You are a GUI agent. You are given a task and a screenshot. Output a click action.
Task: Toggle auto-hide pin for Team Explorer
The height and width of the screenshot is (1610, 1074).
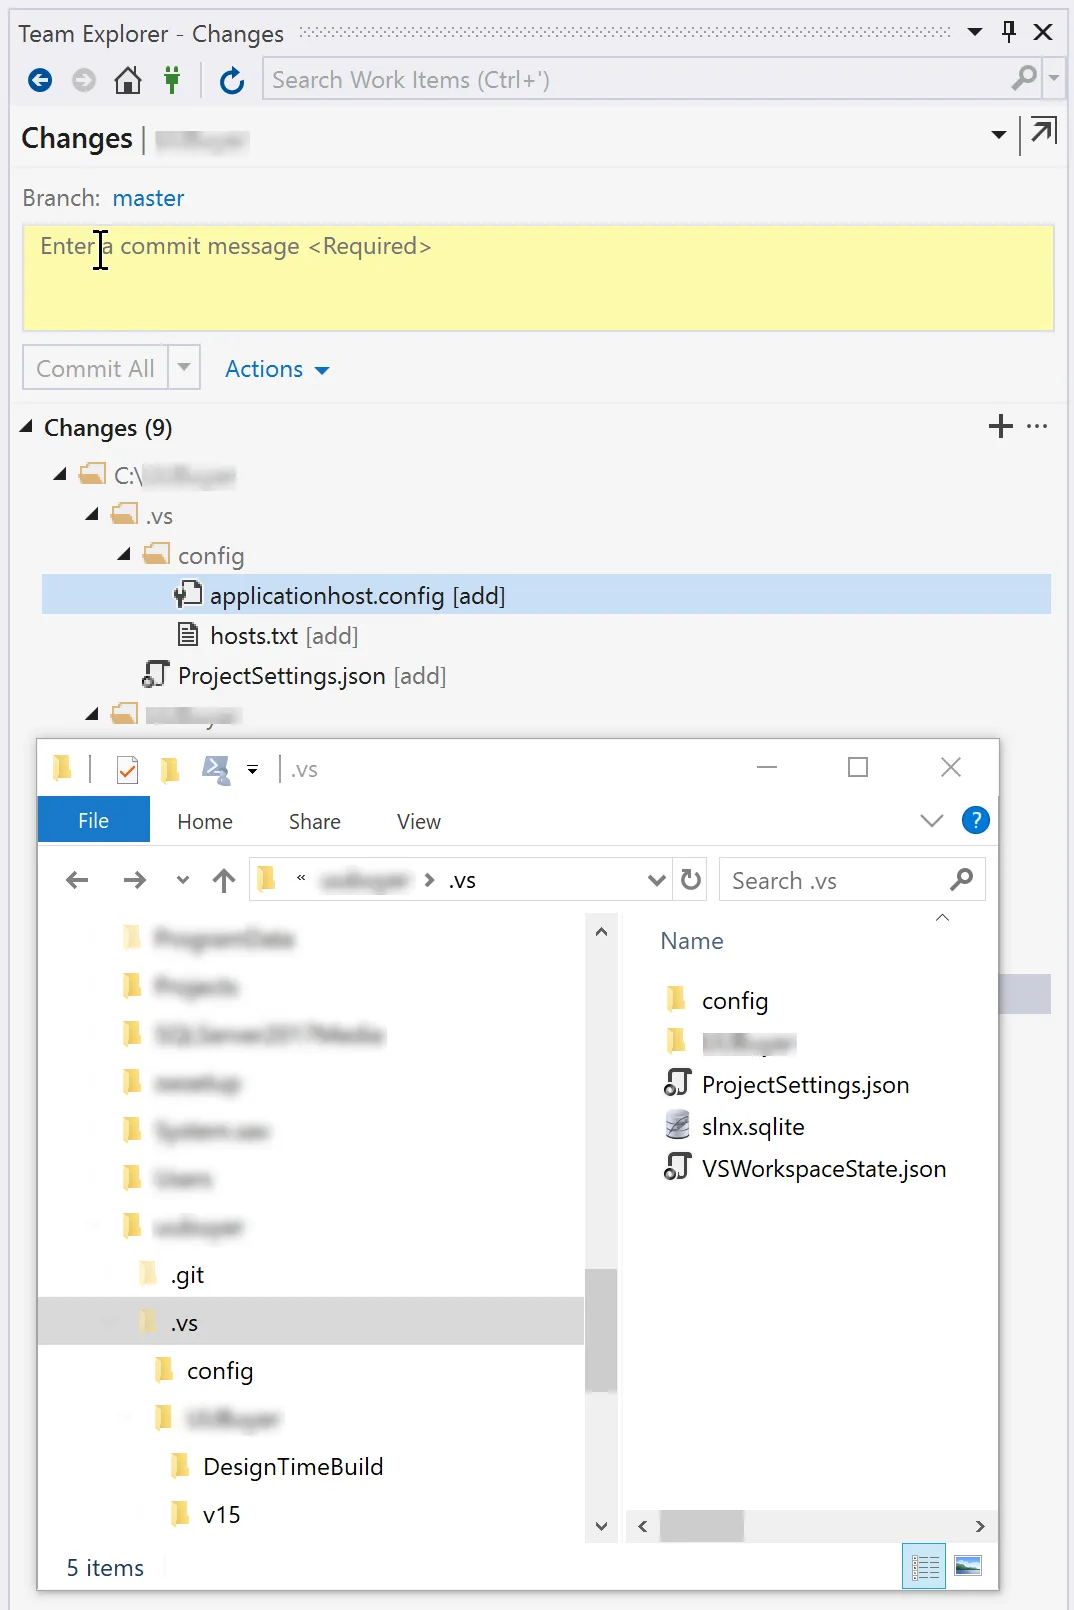coord(1009,32)
